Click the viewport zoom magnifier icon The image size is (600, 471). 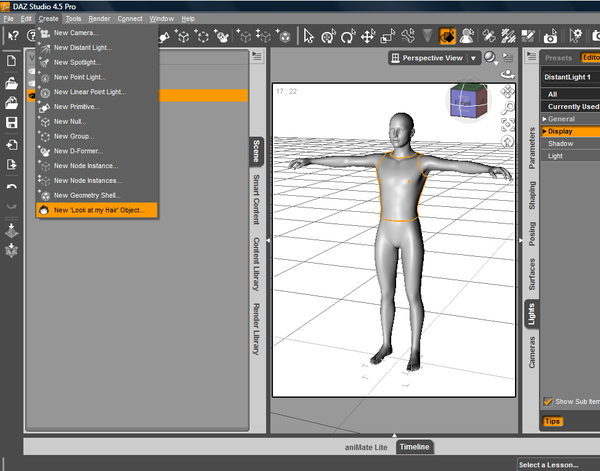coord(508,108)
